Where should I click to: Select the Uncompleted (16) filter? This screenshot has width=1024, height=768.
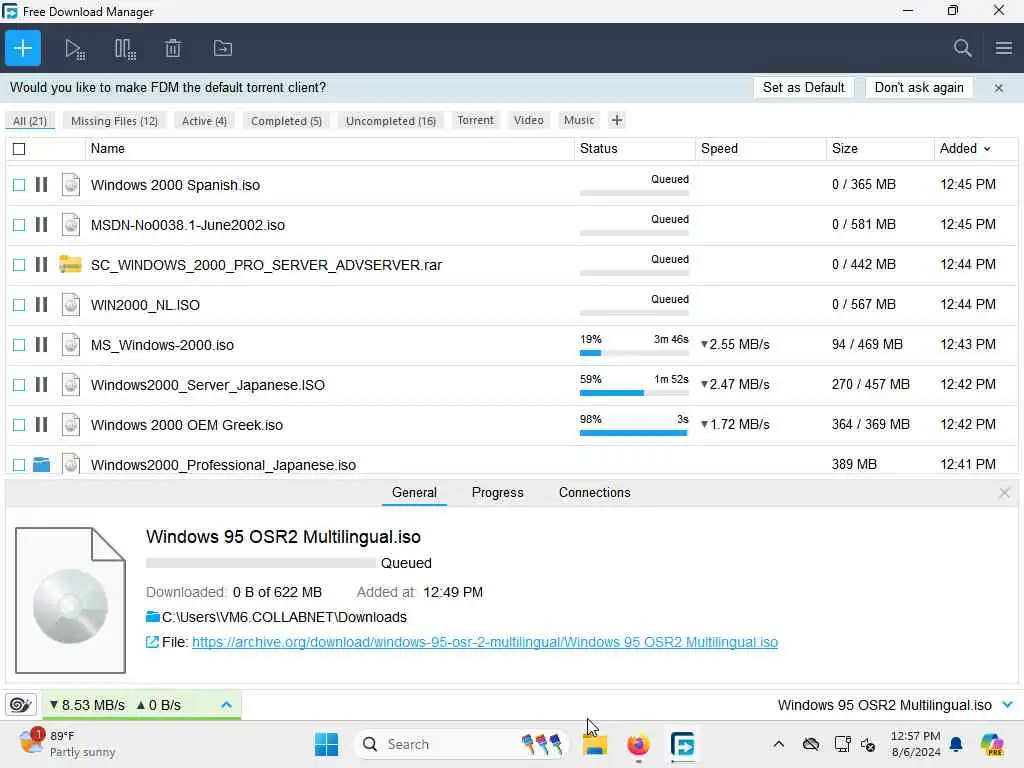point(391,121)
